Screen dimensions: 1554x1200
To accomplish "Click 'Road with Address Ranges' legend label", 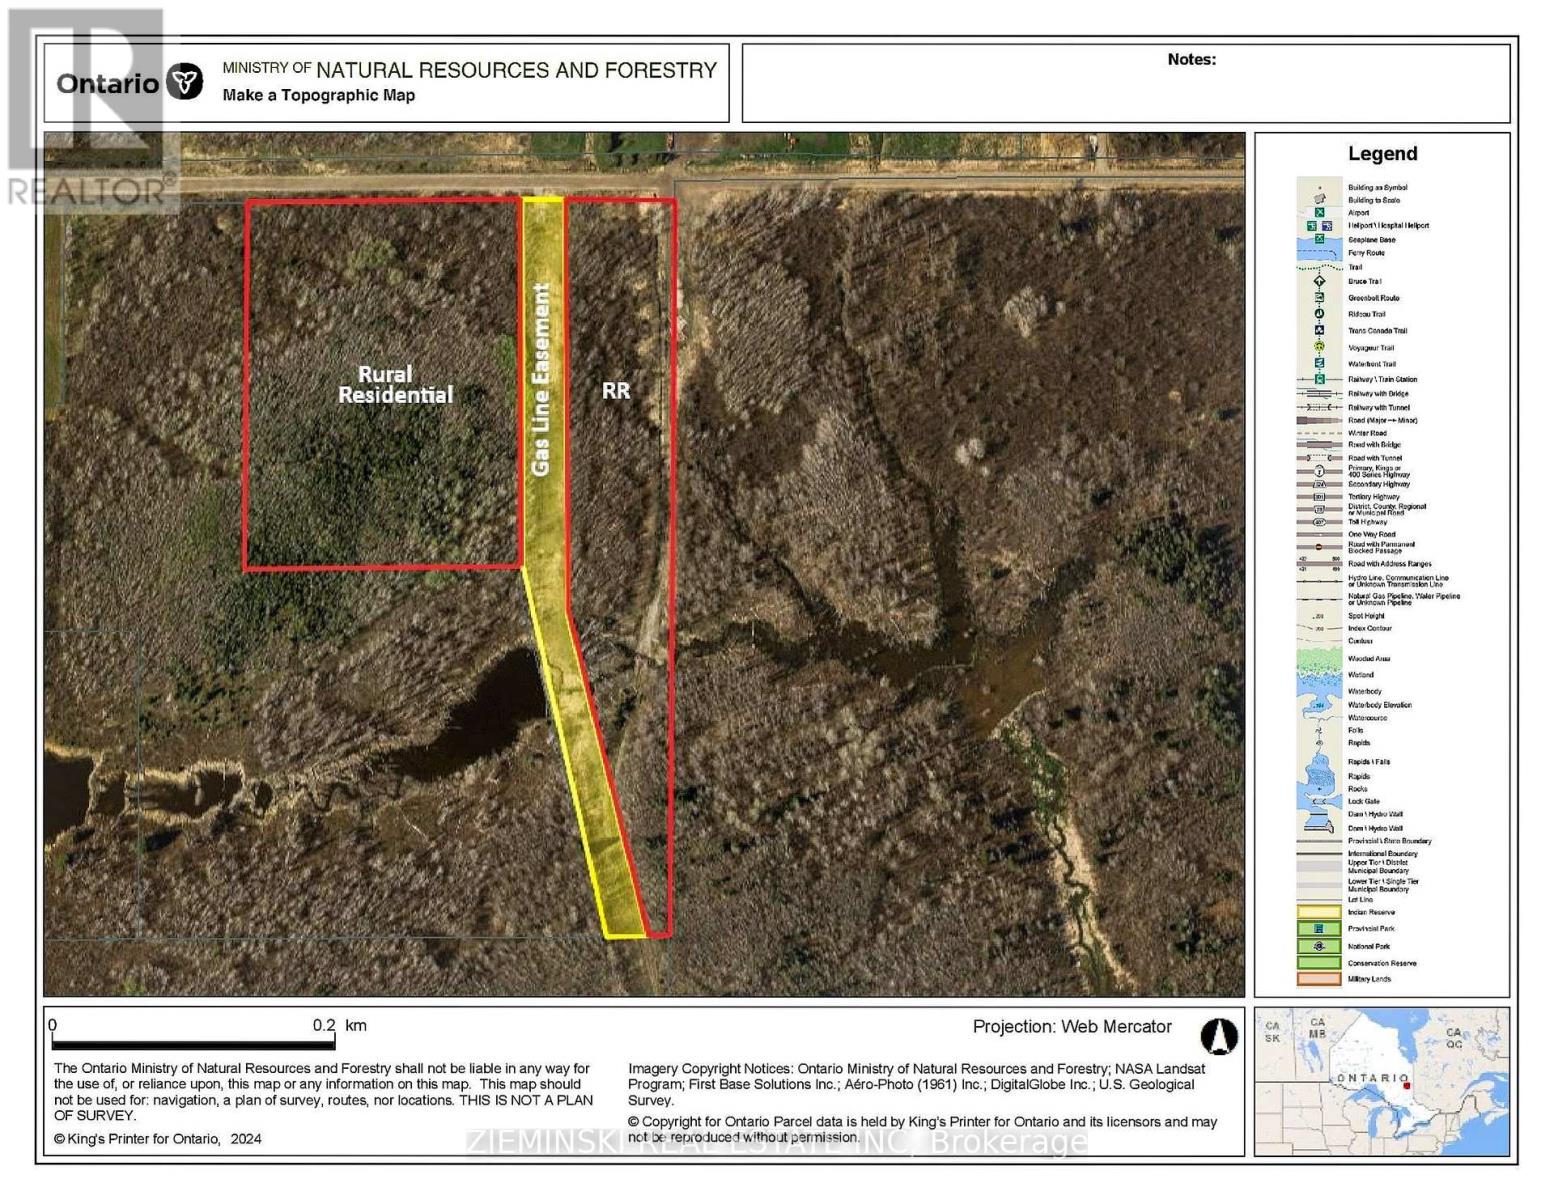I will click(x=1389, y=564).
